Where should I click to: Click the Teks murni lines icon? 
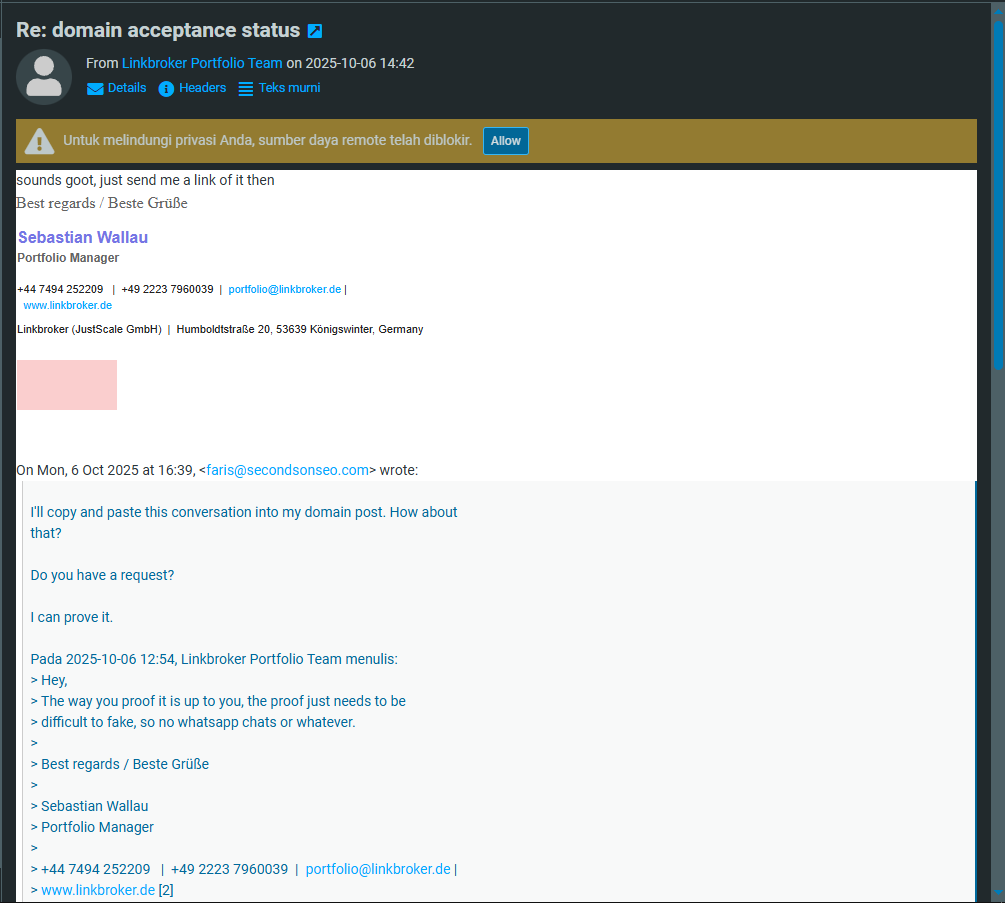coord(246,88)
